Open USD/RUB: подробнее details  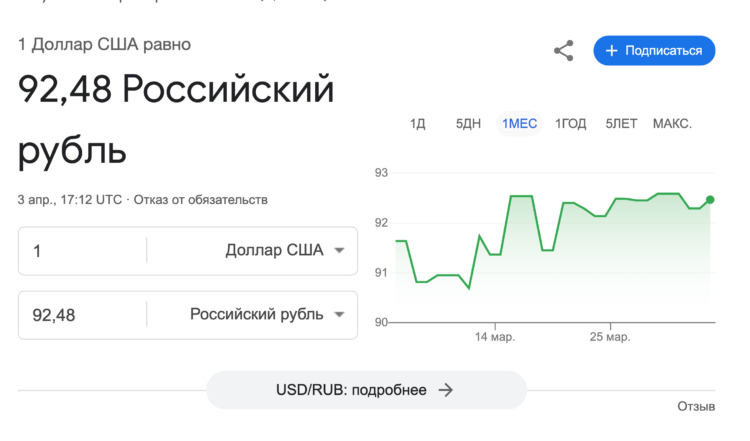366,390
